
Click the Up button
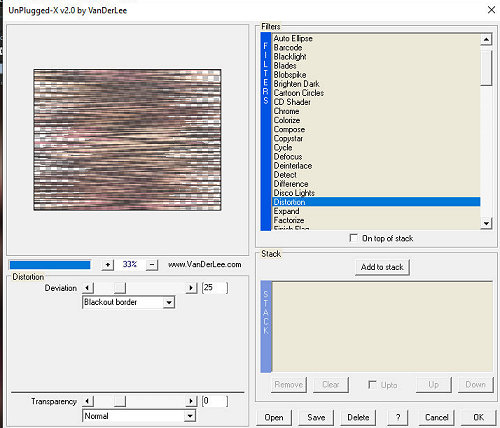434,385
